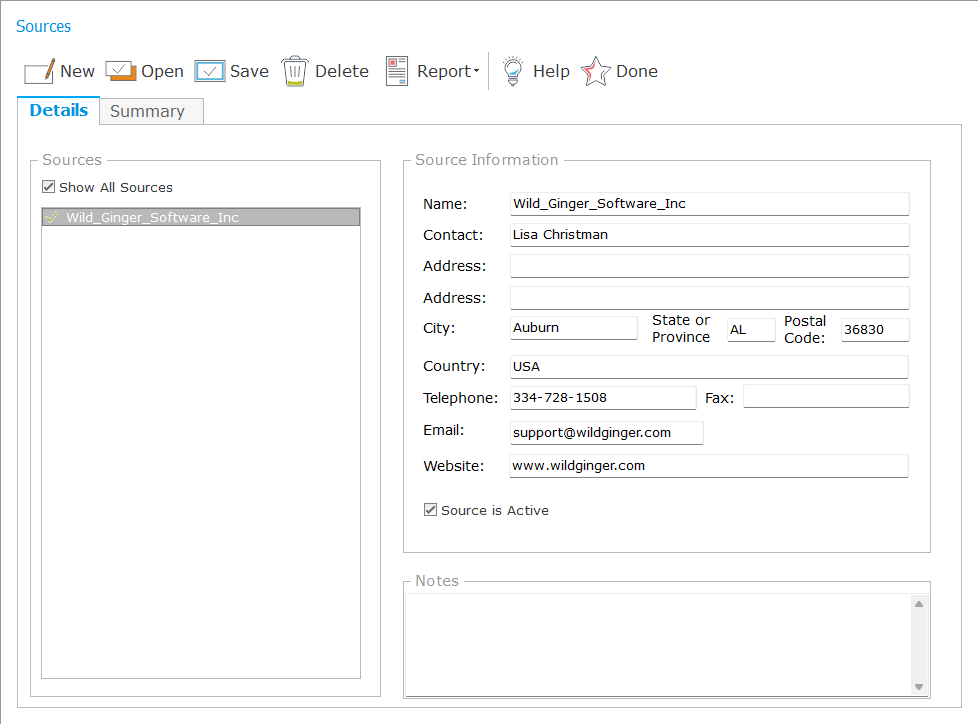This screenshot has width=978, height=724.
Task: Click the Notes scrollbar down arrow
Action: point(919,687)
